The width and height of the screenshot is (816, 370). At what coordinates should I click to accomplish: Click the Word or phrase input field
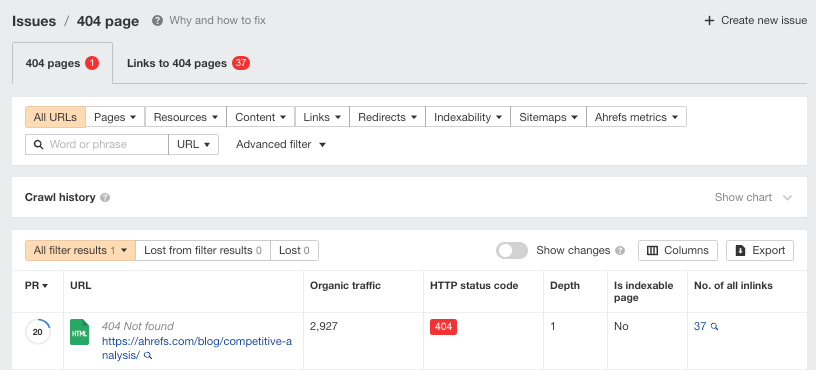(x=97, y=145)
